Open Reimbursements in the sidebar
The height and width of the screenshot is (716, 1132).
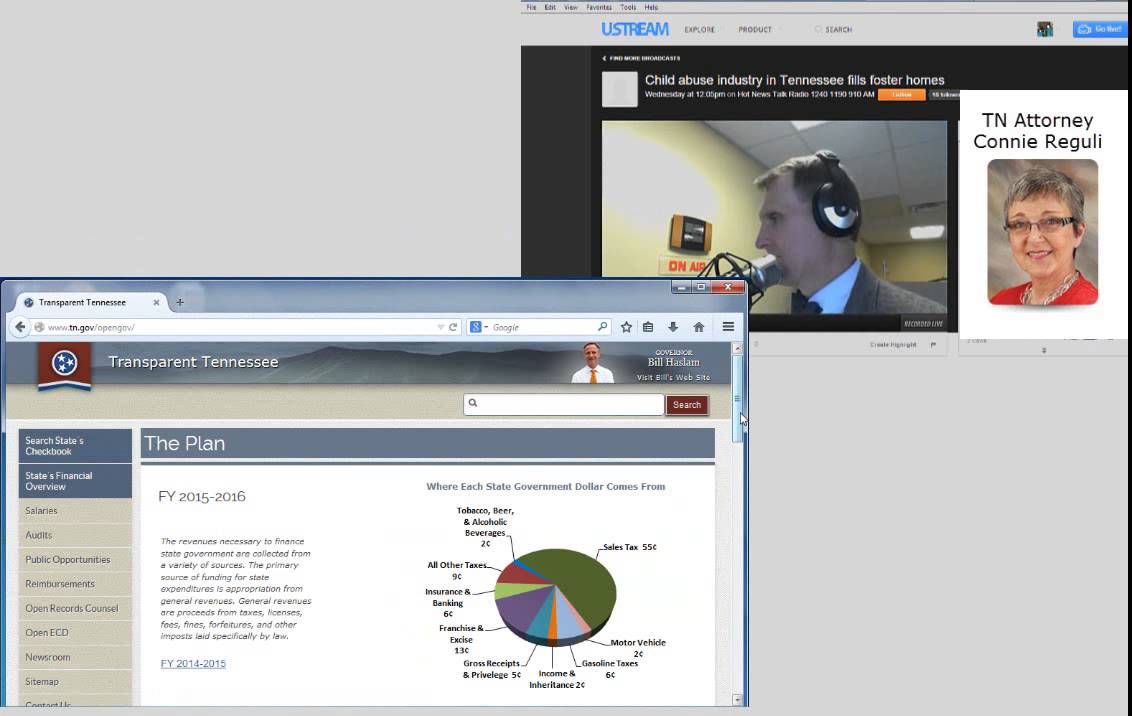(75, 584)
